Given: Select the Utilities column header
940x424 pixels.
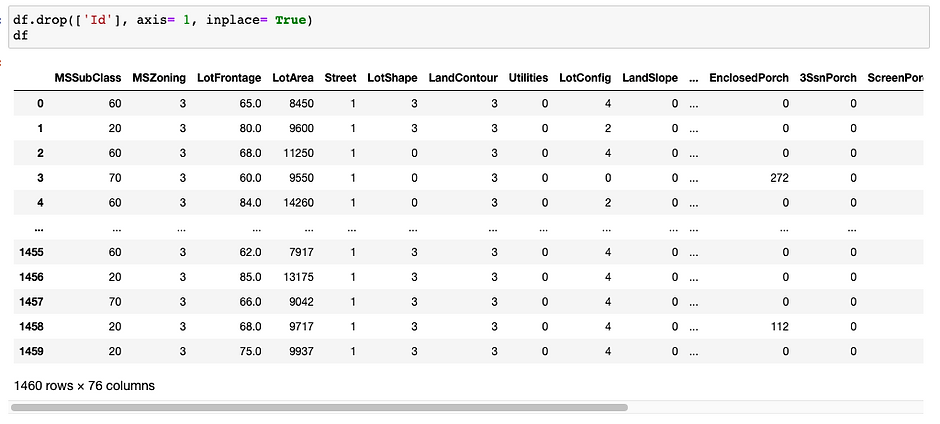Looking at the screenshot, I should pos(528,78).
